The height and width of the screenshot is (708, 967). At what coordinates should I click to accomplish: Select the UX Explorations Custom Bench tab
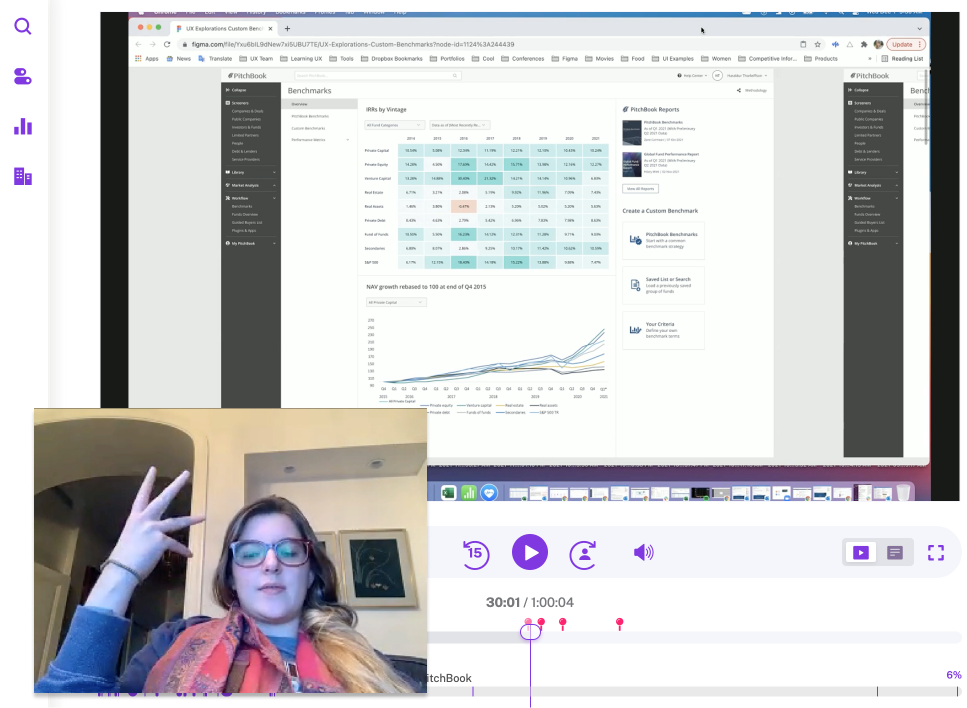(x=224, y=28)
